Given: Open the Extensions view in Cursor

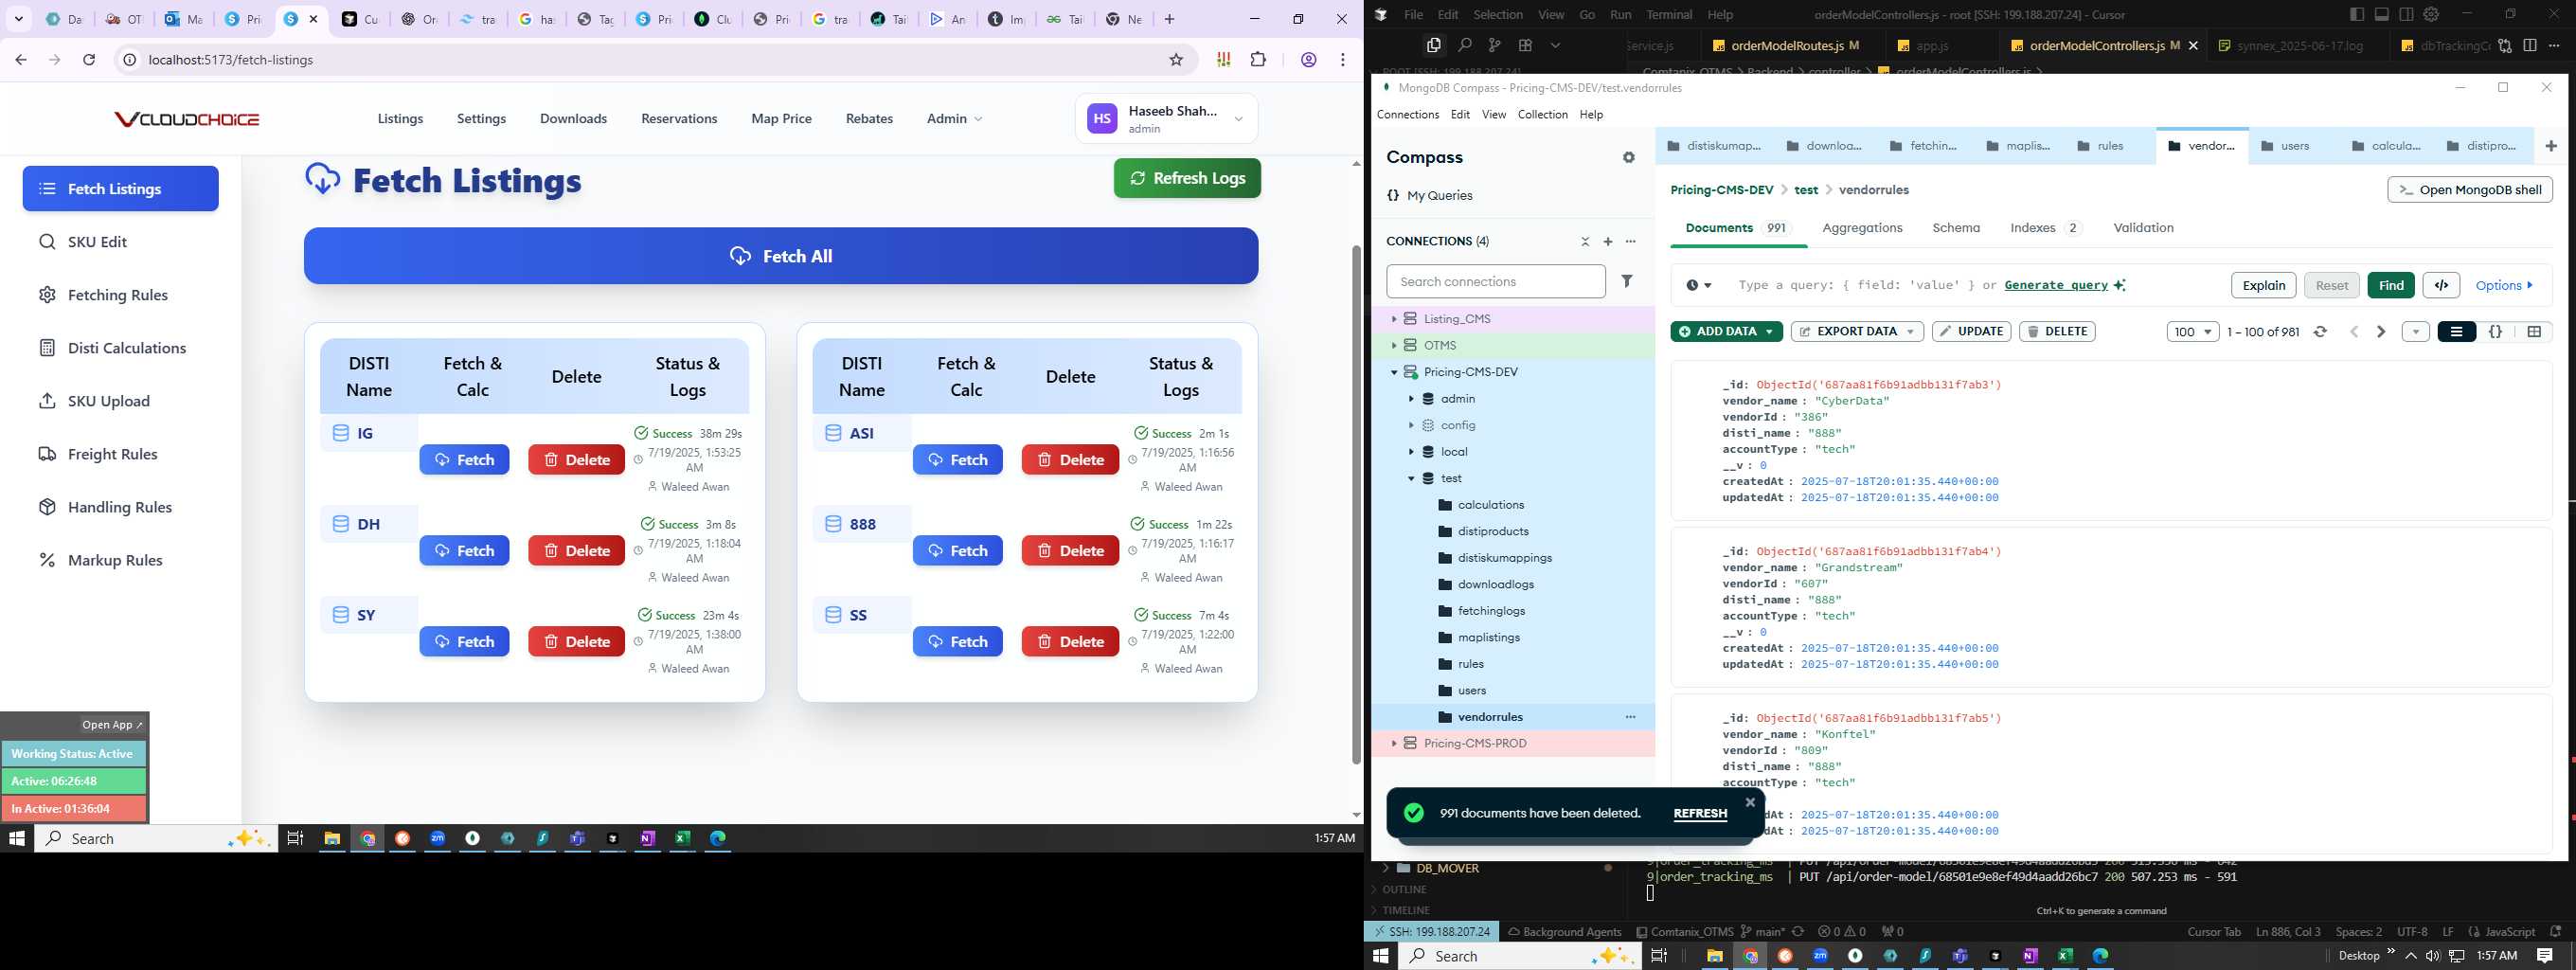Looking at the screenshot, I should coord(1525,45).
